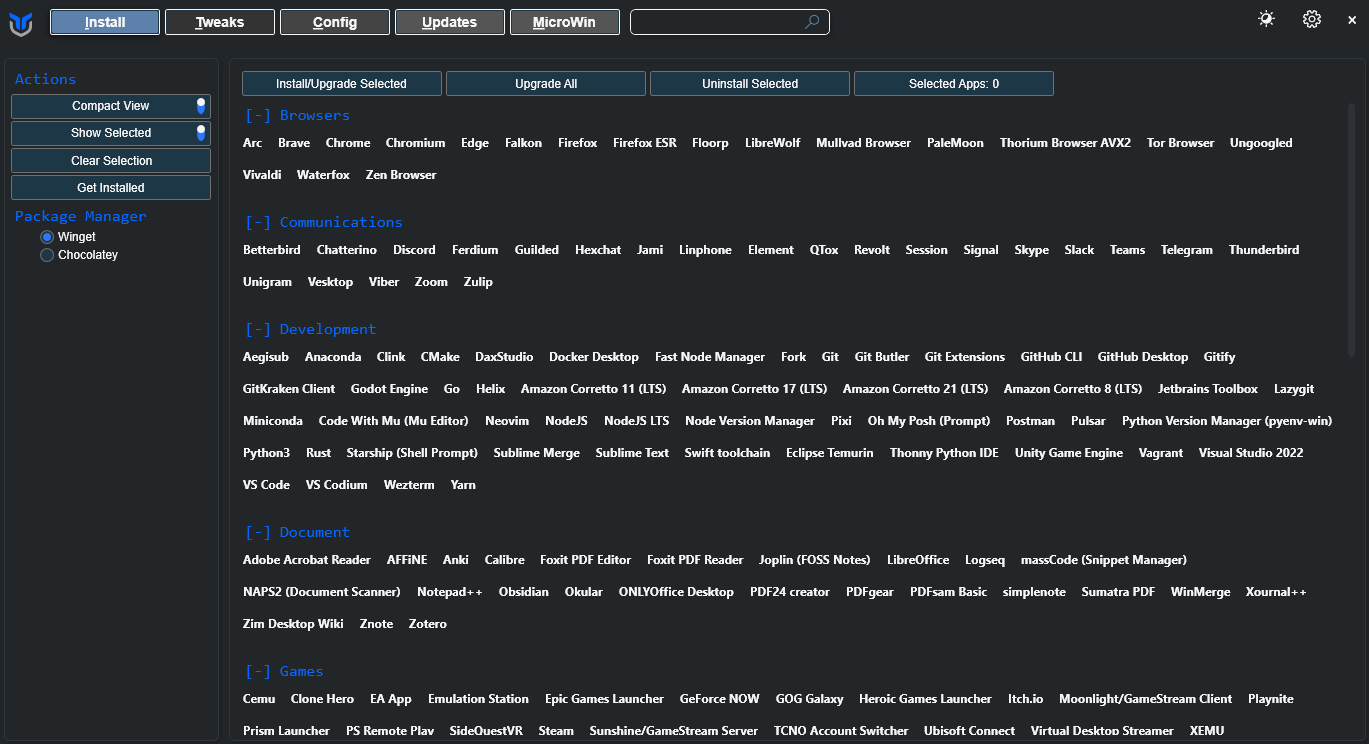Click the magnifier icon in search box
Image resolution: width=1369 pixels, height=744 pixels.
(812, 22)
